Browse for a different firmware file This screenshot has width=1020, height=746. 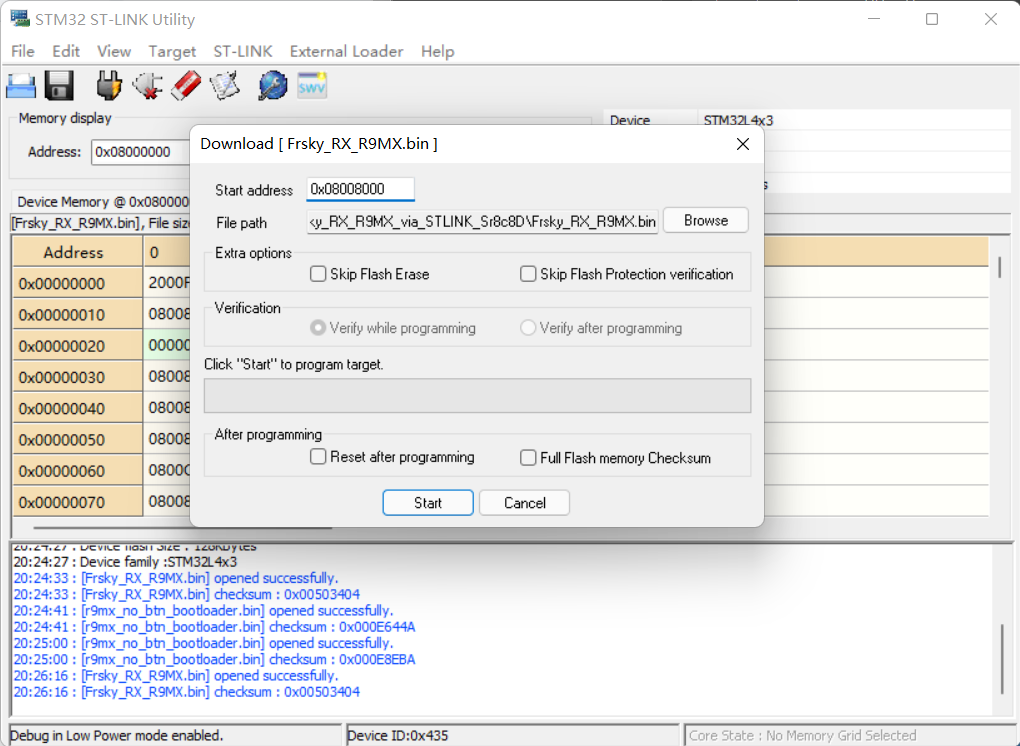click(705, 220)
